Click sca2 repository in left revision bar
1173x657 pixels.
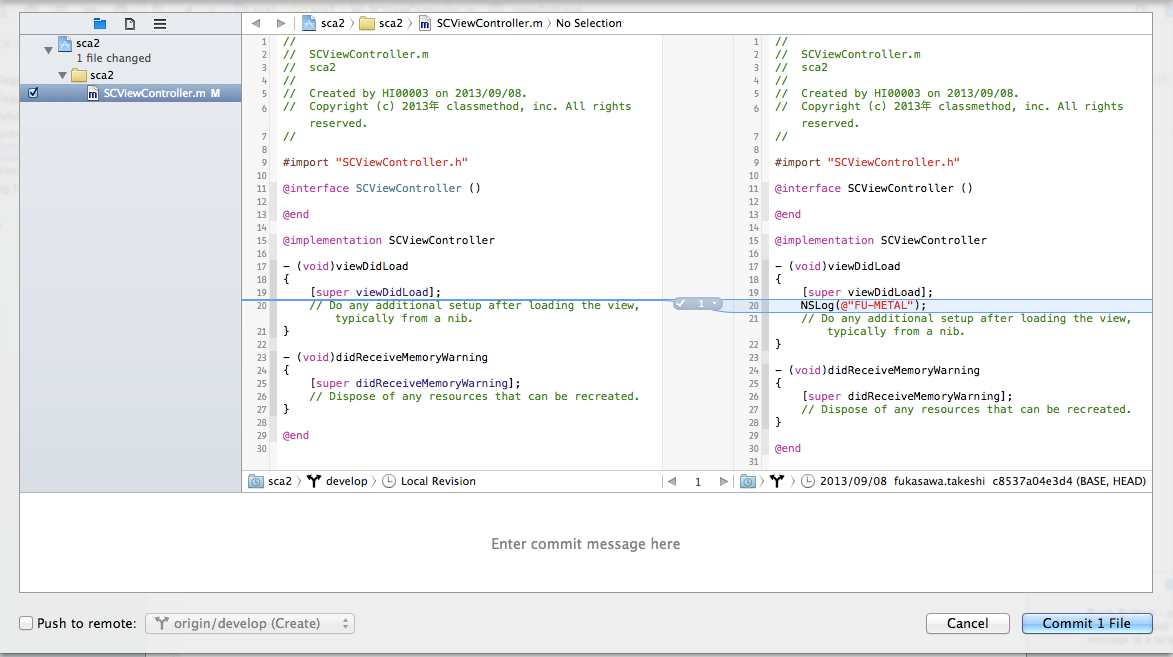tap(270, 481)
